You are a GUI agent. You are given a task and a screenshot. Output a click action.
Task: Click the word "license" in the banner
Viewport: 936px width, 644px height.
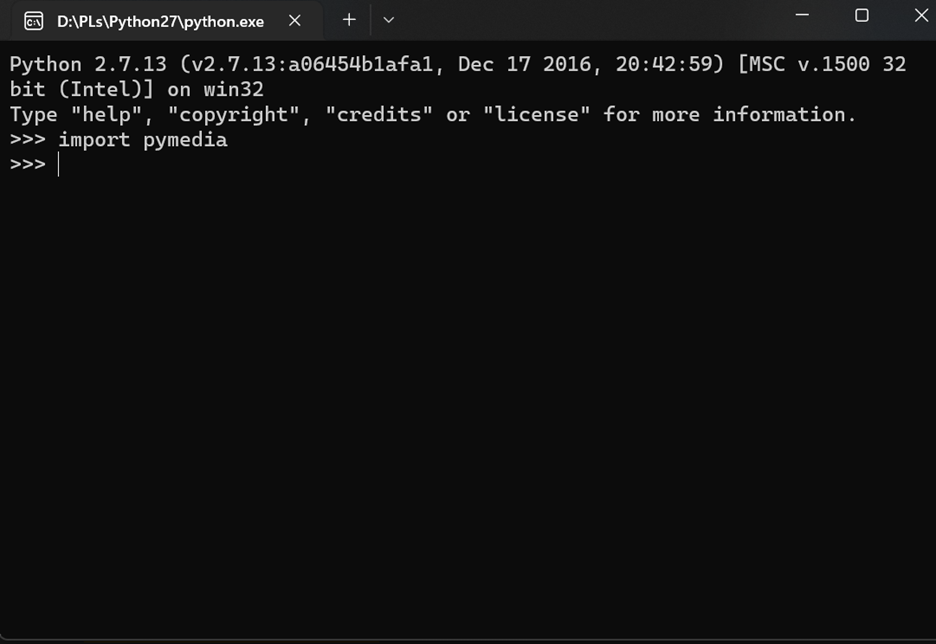[x=535, y=115]
